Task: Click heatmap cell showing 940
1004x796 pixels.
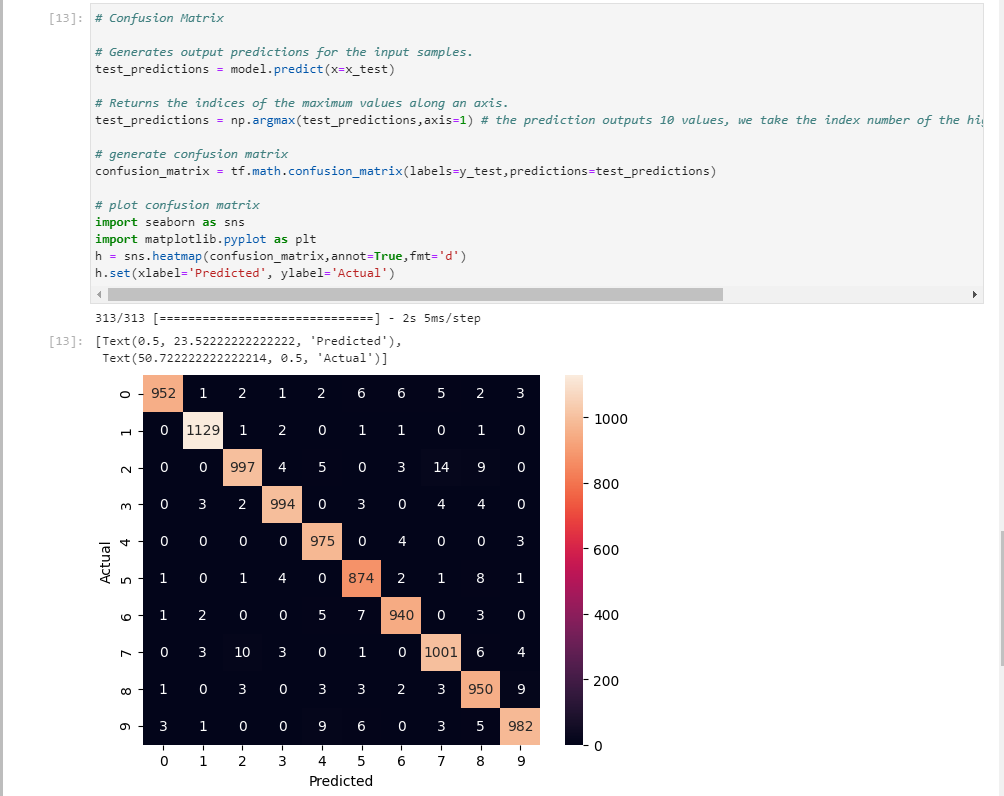Action: point(401,615)
